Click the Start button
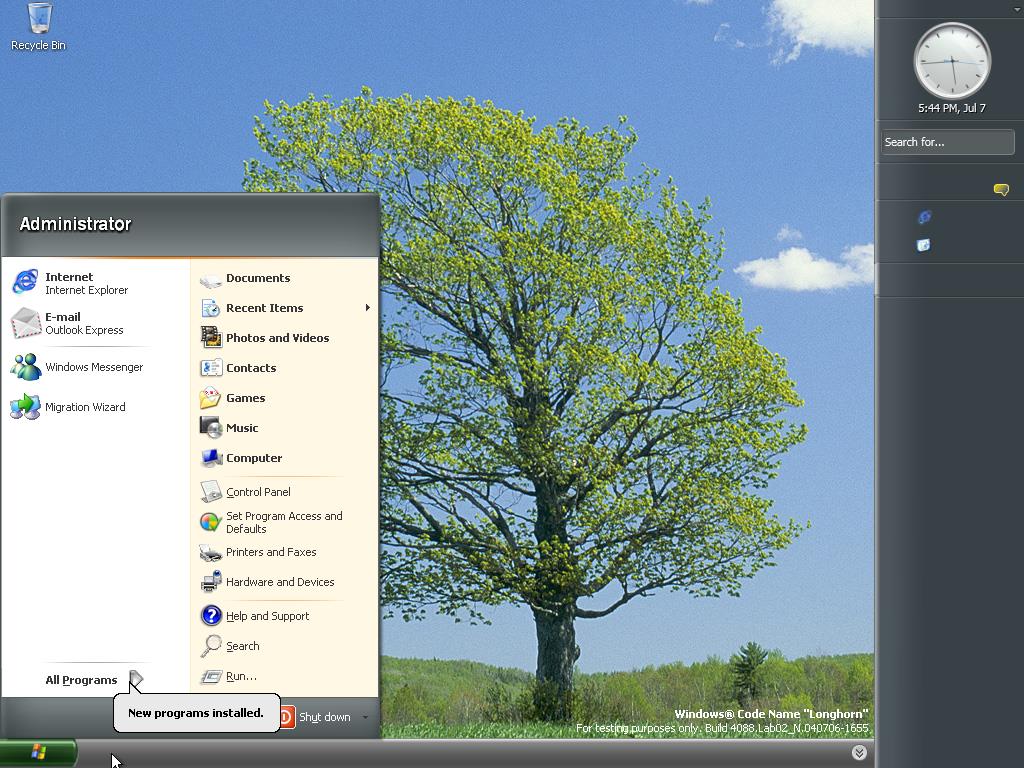1024x768 pixels. point(39,752)
